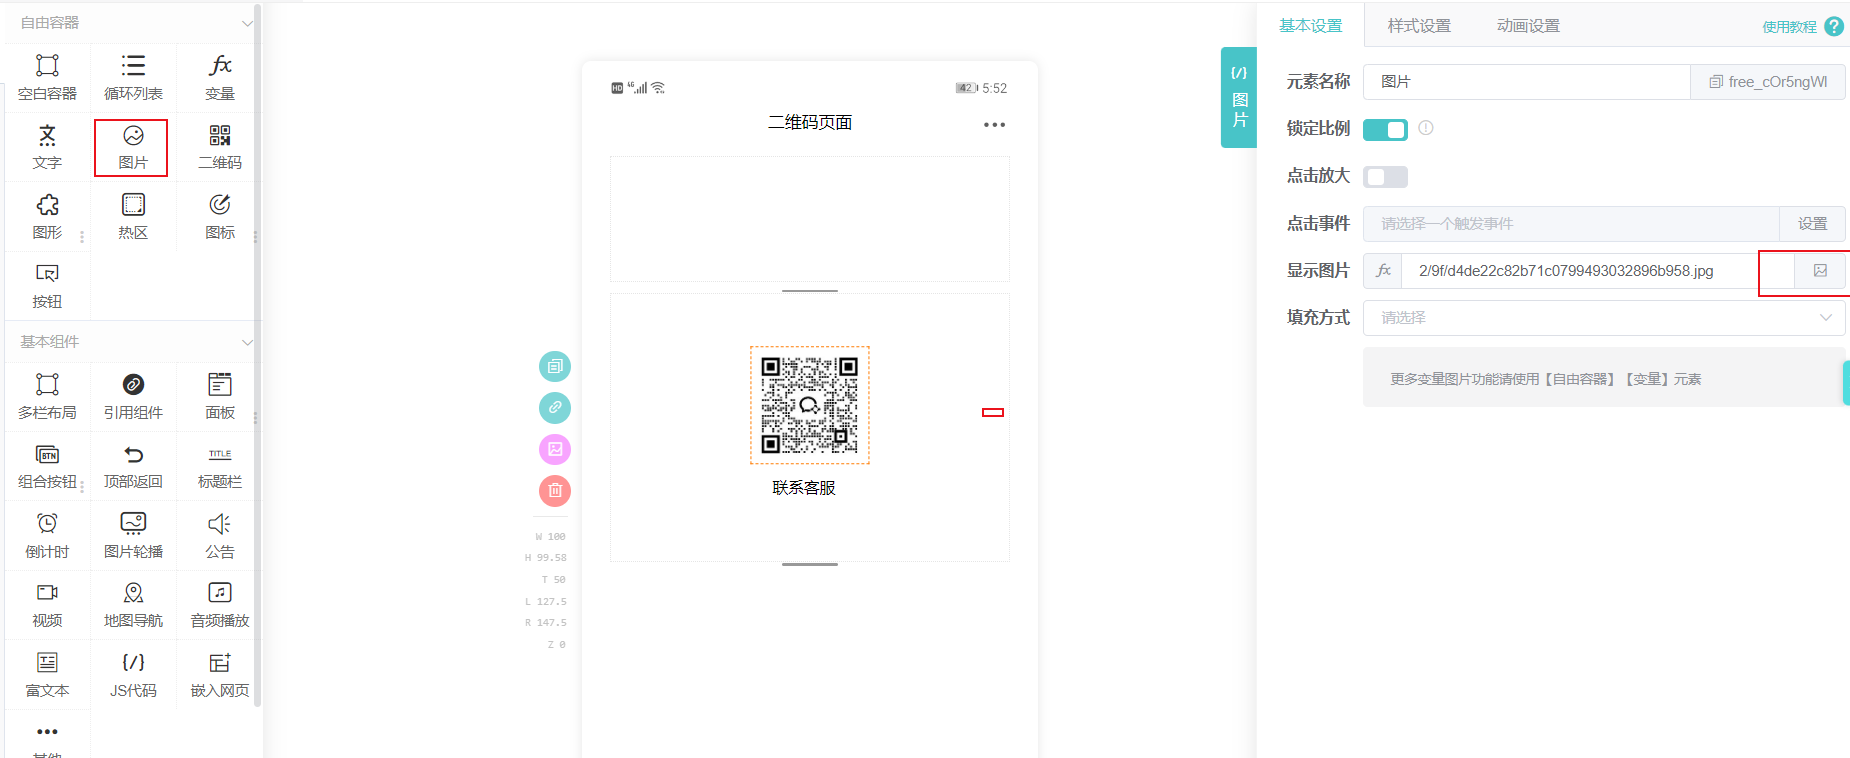Screen dimensions: 1850x758
Task: Copy the free_cOr5ngWl element ID
Action: (1768, 82)
